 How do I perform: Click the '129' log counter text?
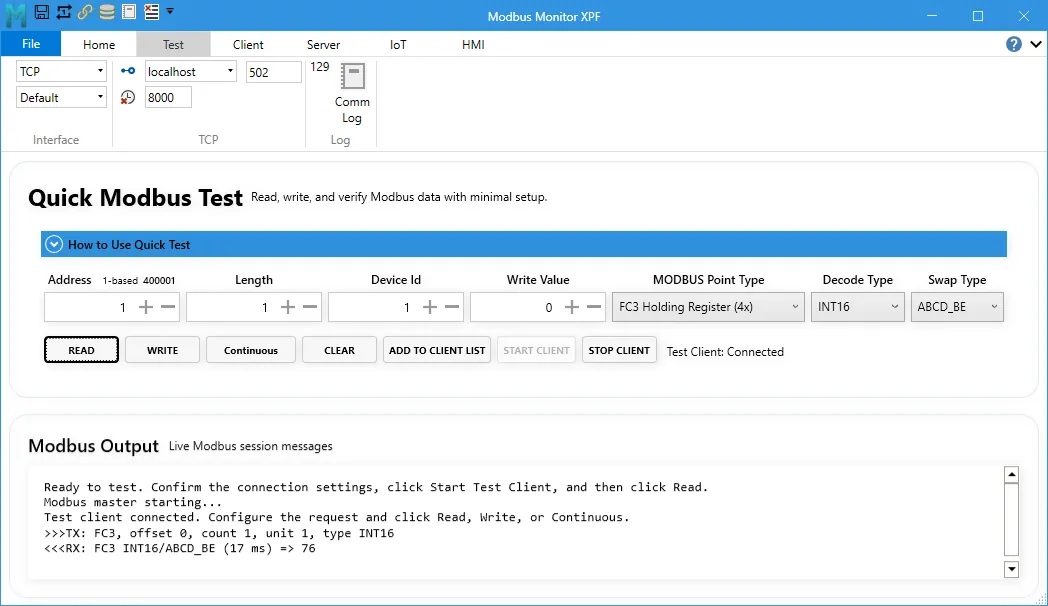coord(319,67)
